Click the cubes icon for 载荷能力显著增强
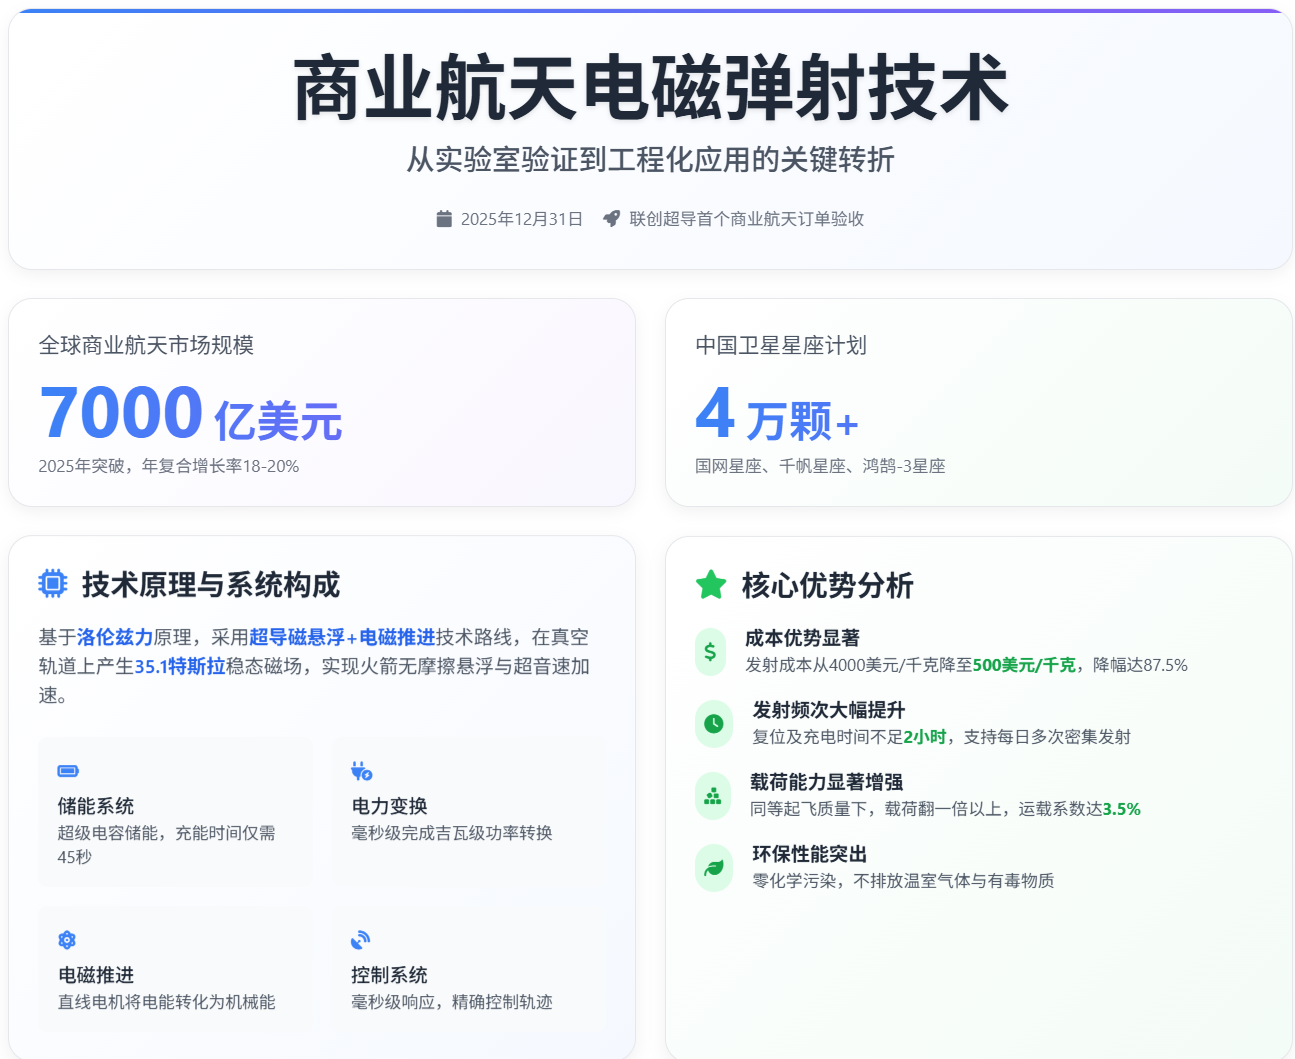Image resolution: width=1295 pixels, height=1059 pixels. coord(713,796)
